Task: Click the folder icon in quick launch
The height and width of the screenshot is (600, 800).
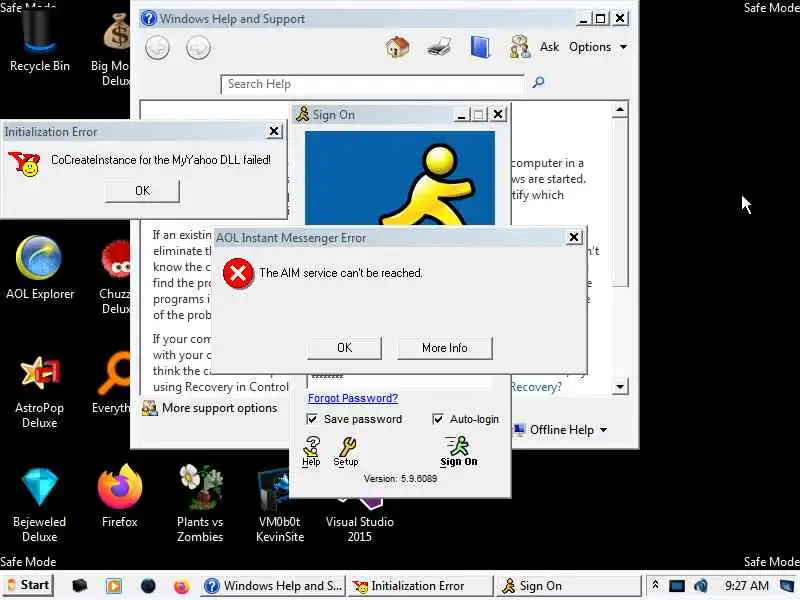Action: click(80, 585)
